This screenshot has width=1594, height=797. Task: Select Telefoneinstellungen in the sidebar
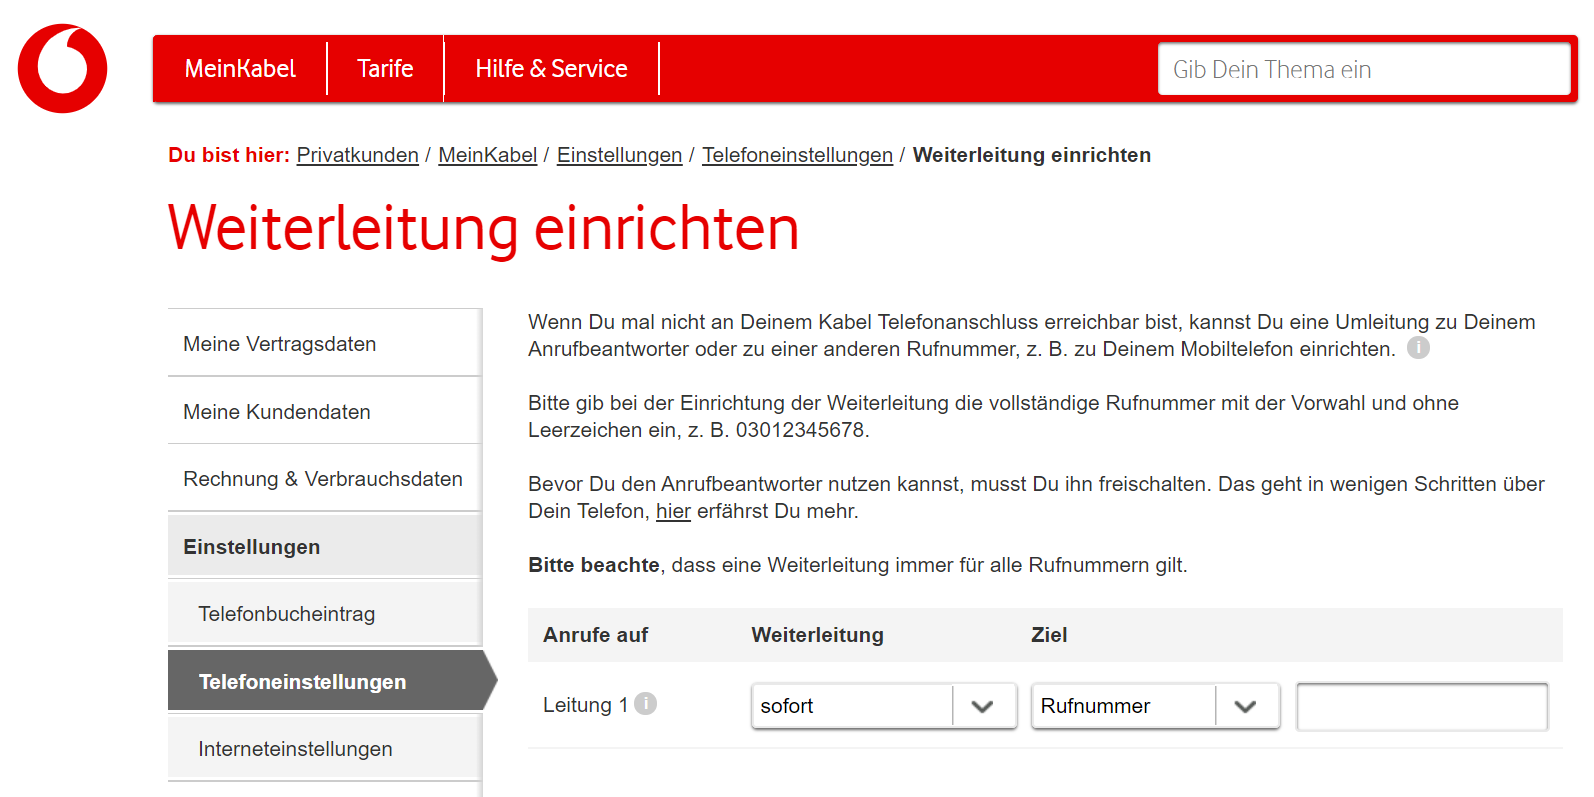tap(332, 681)
